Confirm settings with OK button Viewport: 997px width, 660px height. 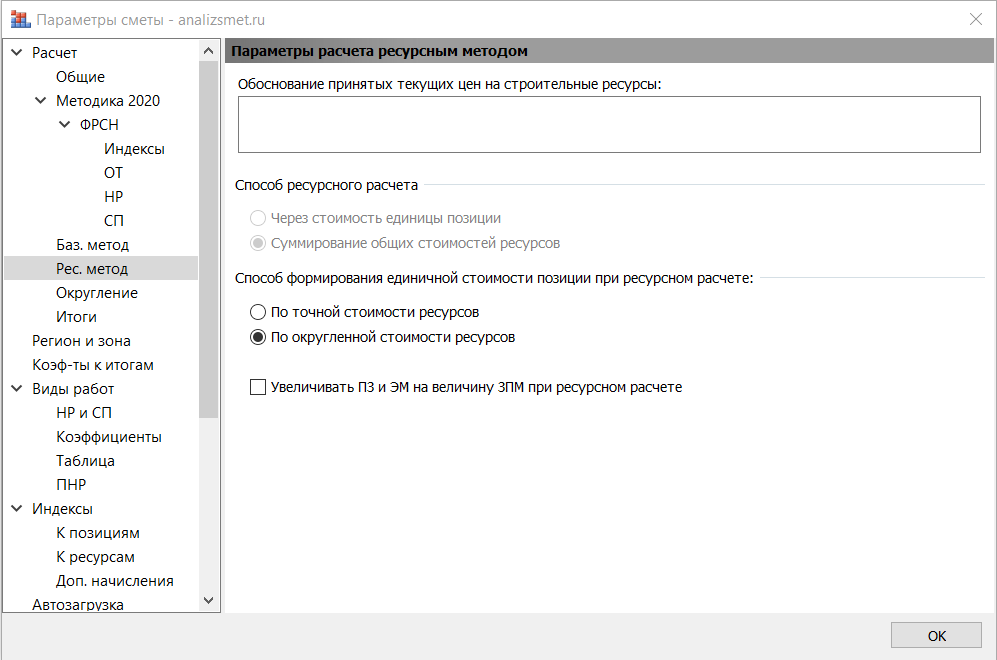936,635
